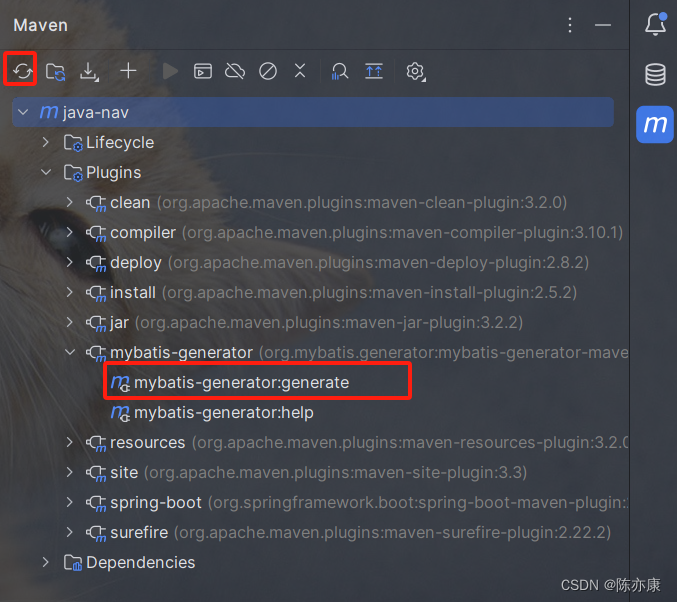Click Analyze Dependencies icon

pos(339,71)
